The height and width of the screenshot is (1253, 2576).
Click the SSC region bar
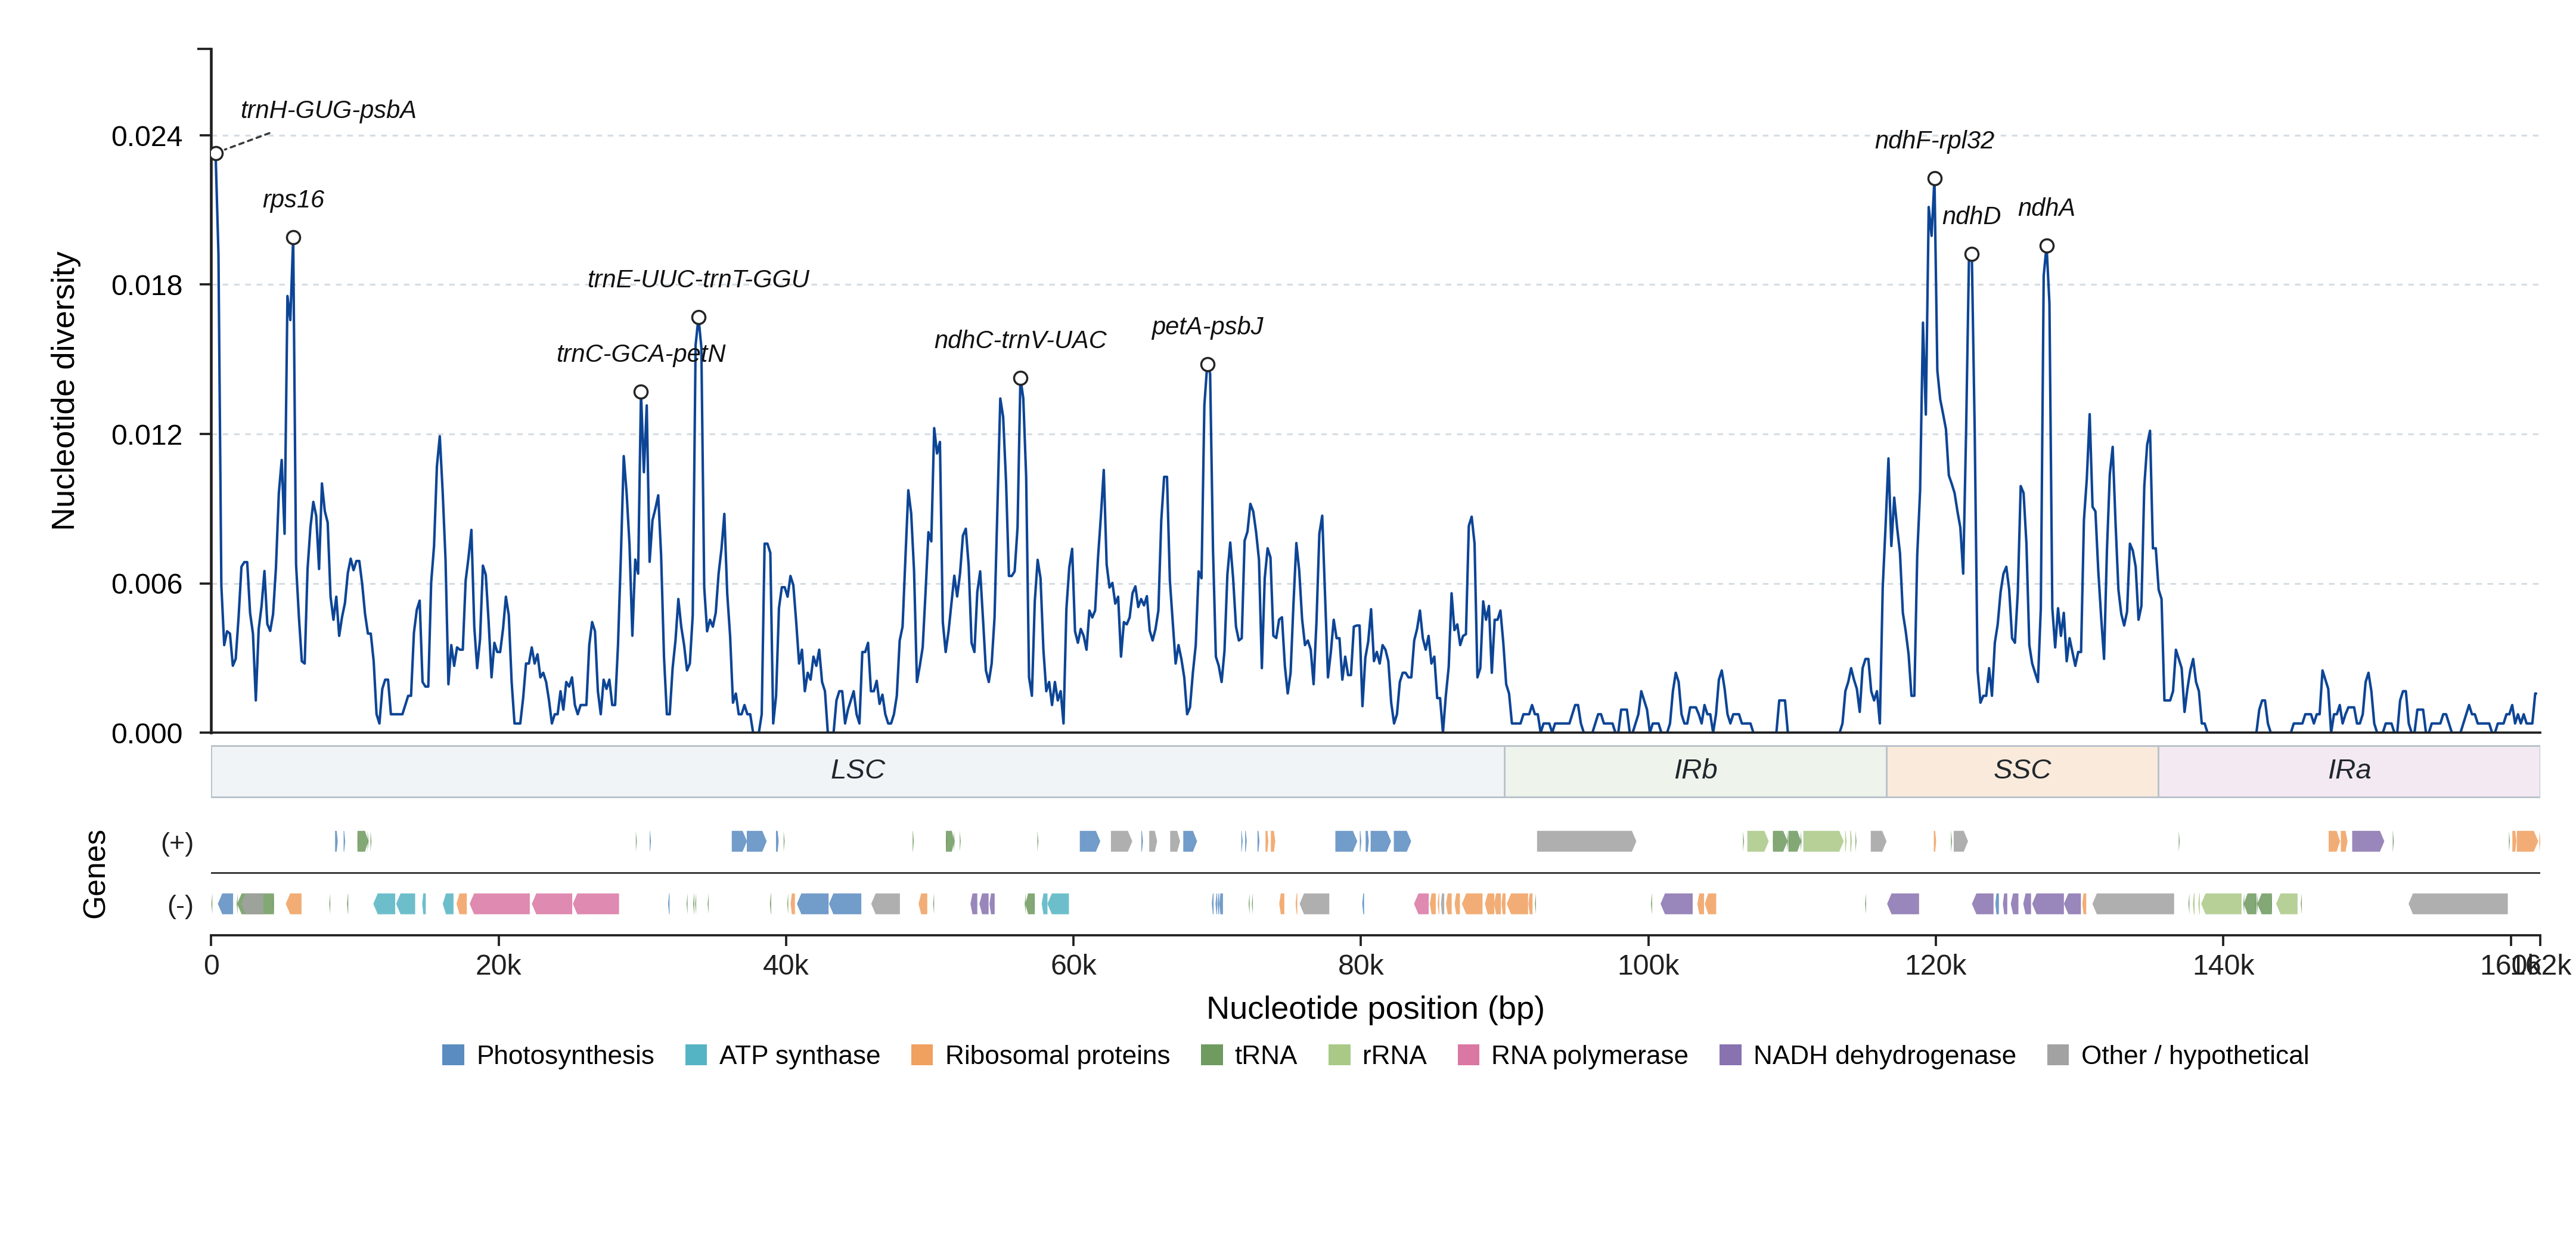[x=2022, y=771]
